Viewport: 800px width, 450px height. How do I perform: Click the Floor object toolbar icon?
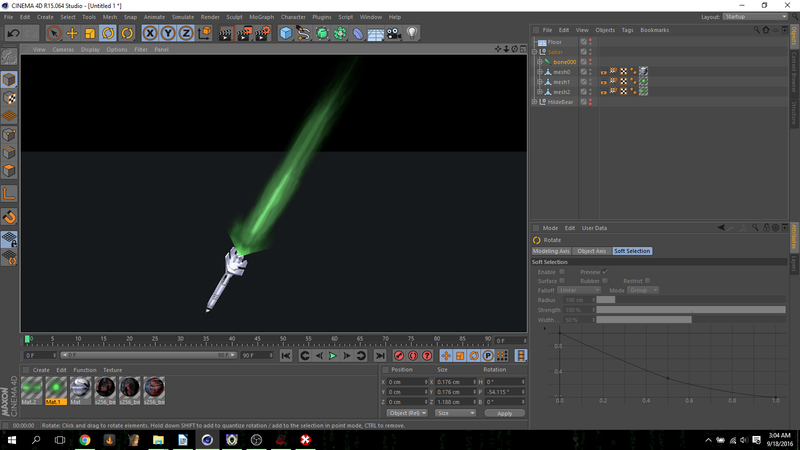pyautogui.click(x=376, y=34)
